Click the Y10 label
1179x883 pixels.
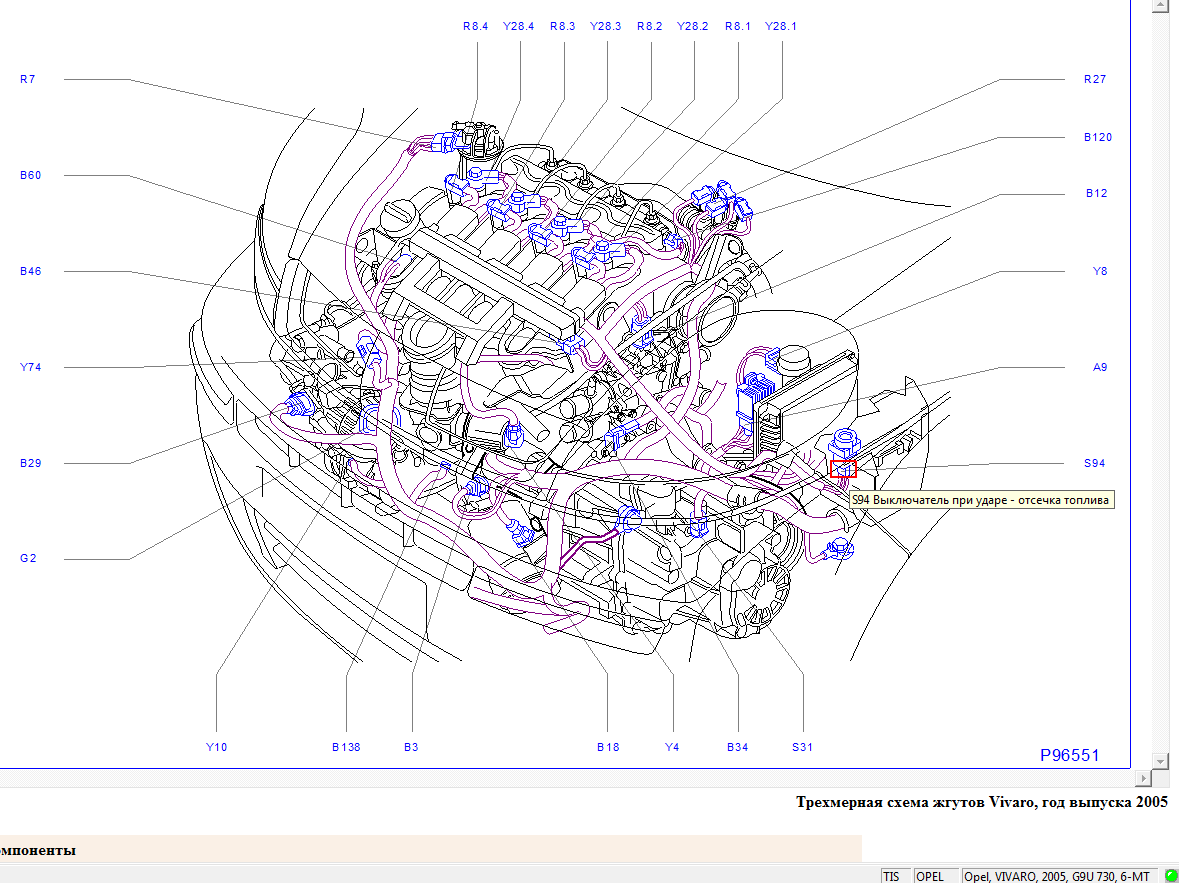[x=217, y=747]
